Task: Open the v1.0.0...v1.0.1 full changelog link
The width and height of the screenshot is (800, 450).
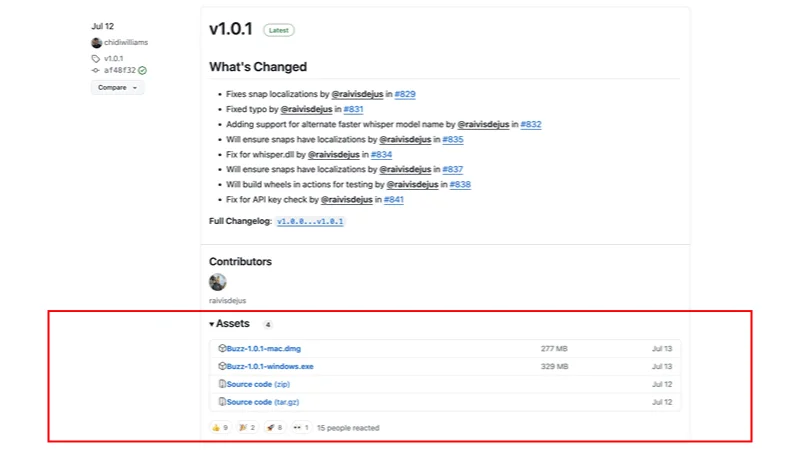Action: [310, 221]
